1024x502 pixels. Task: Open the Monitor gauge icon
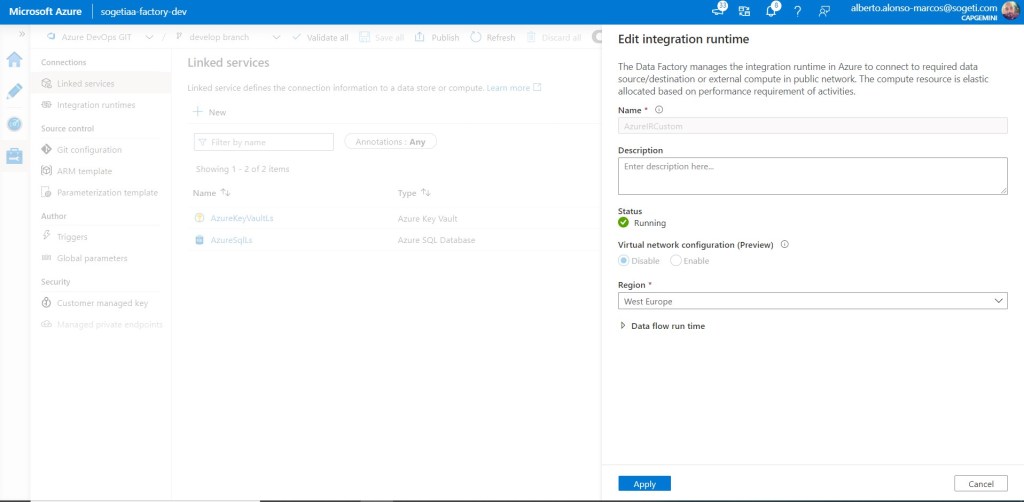pyautogui.click(x=14, y=124)
